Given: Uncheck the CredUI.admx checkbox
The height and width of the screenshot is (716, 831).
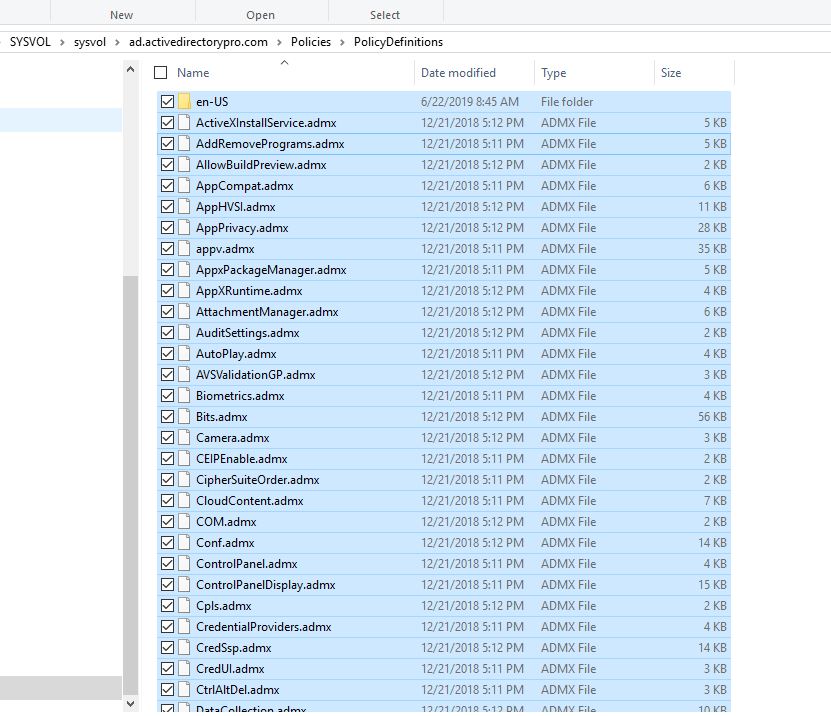Looking at the screenshot, I should pos(167,669).
